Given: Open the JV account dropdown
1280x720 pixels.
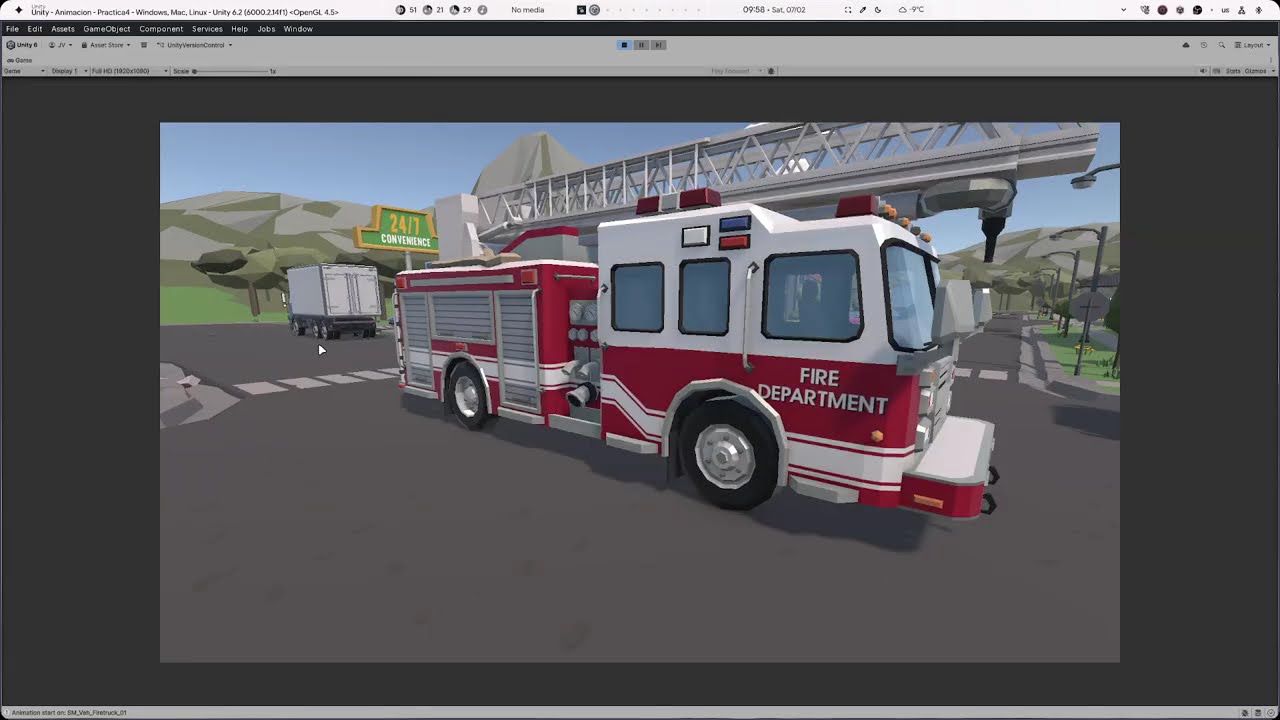Looking at the screenshot, I should point(61,45).
